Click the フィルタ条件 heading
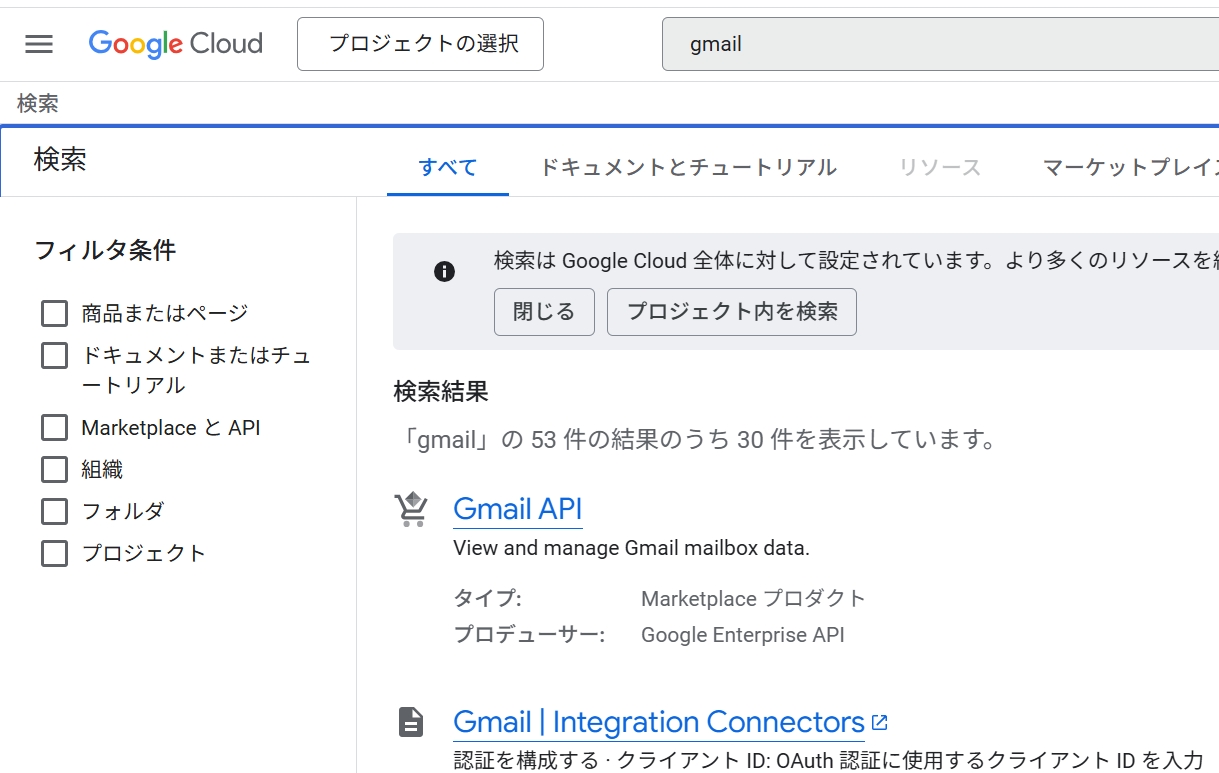Viewport: 1219px width, 773px height. [x=105, y=250]
